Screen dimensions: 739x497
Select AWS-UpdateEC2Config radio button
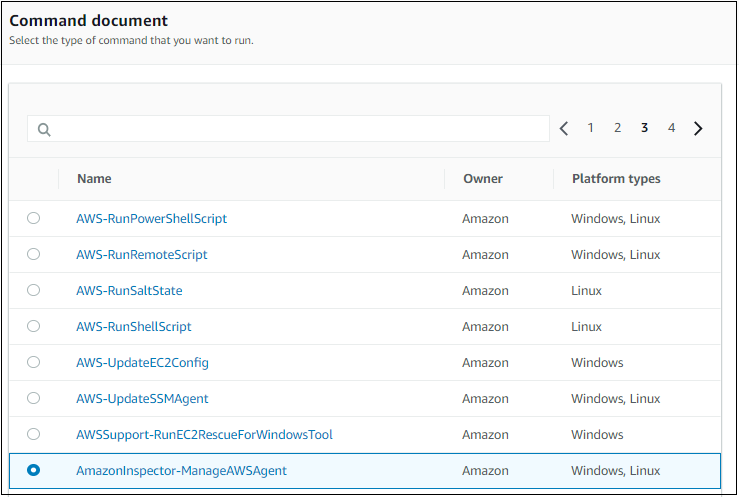[33, 362]
